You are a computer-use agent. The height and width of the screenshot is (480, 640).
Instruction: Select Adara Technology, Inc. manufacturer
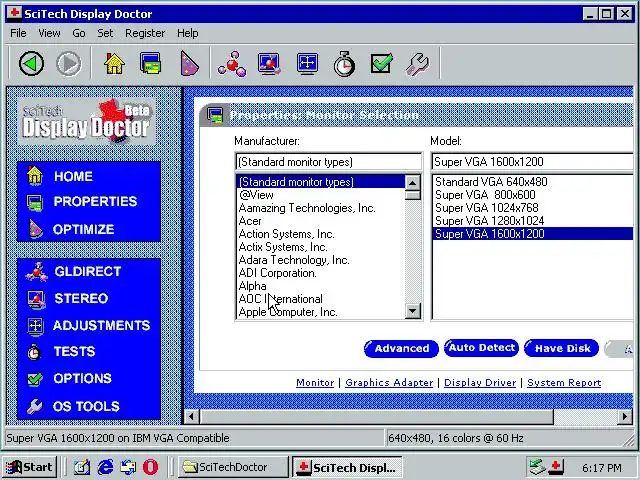(321, 260)
